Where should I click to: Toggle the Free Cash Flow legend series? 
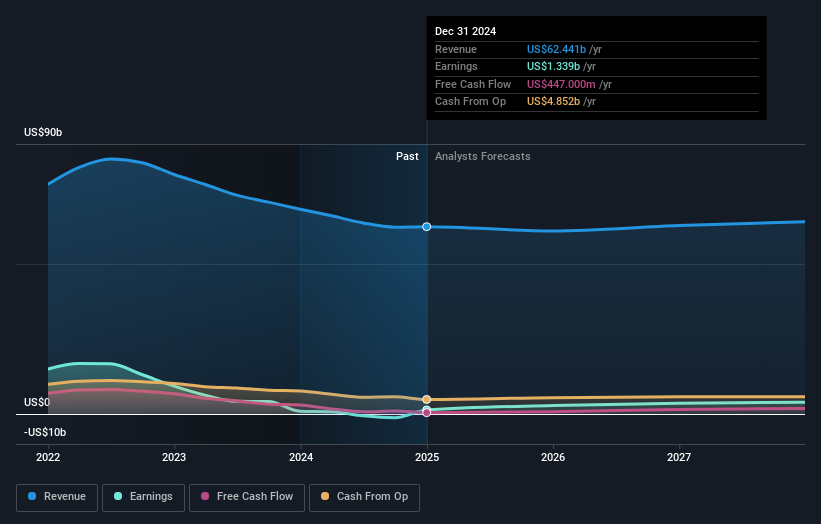[x=247, y=497]
